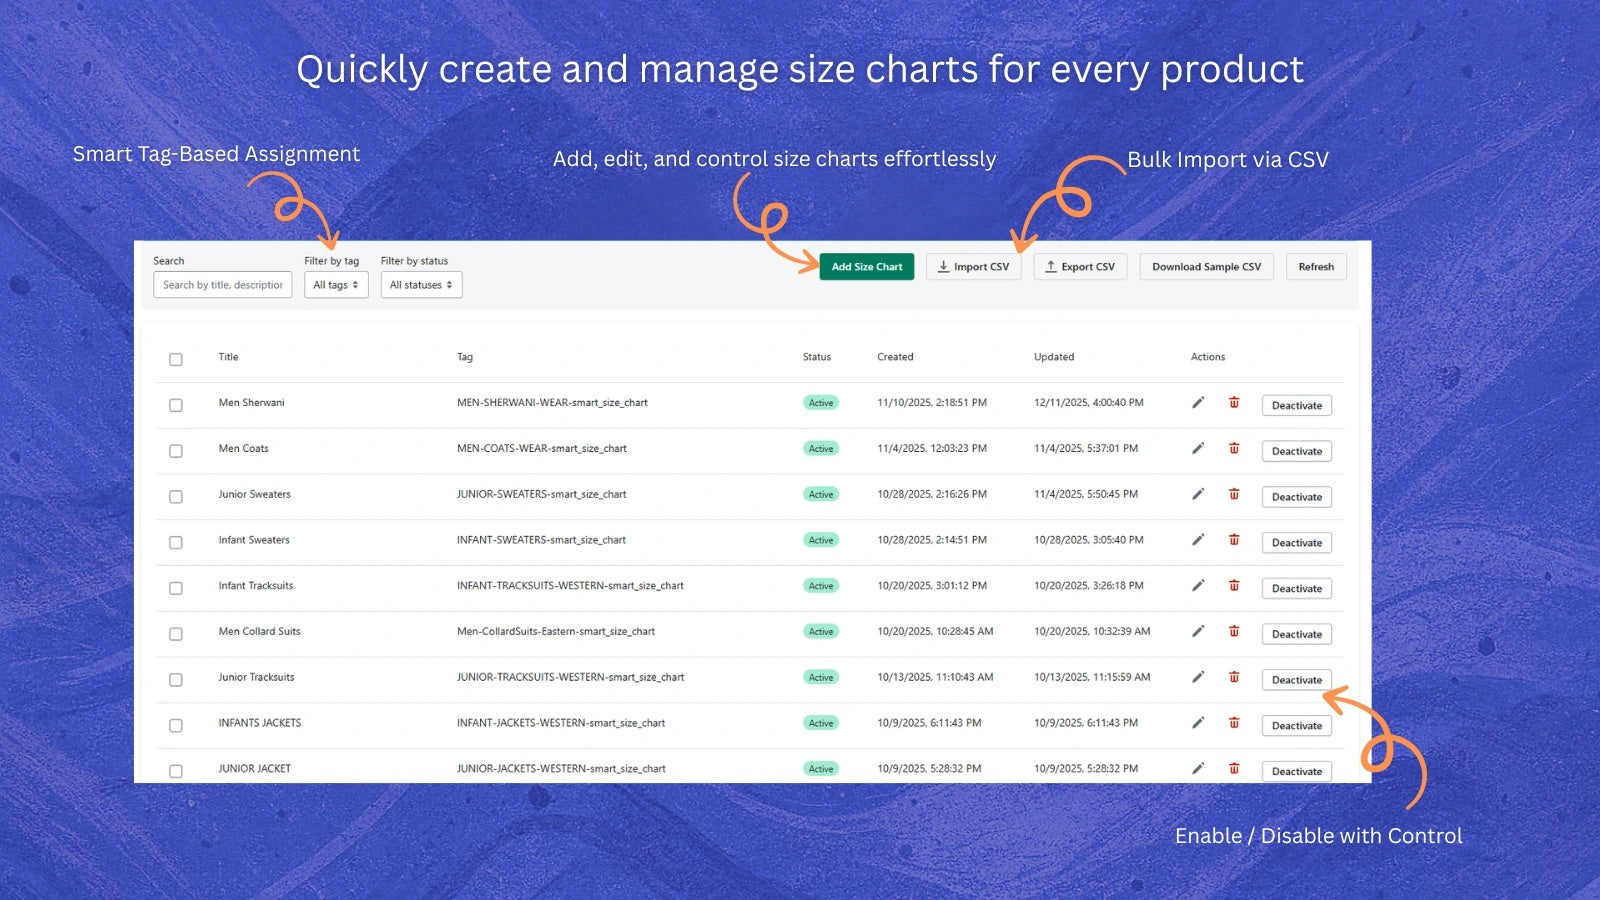Click the pencil edit icon for Men Sherwani

(1198, 403)
